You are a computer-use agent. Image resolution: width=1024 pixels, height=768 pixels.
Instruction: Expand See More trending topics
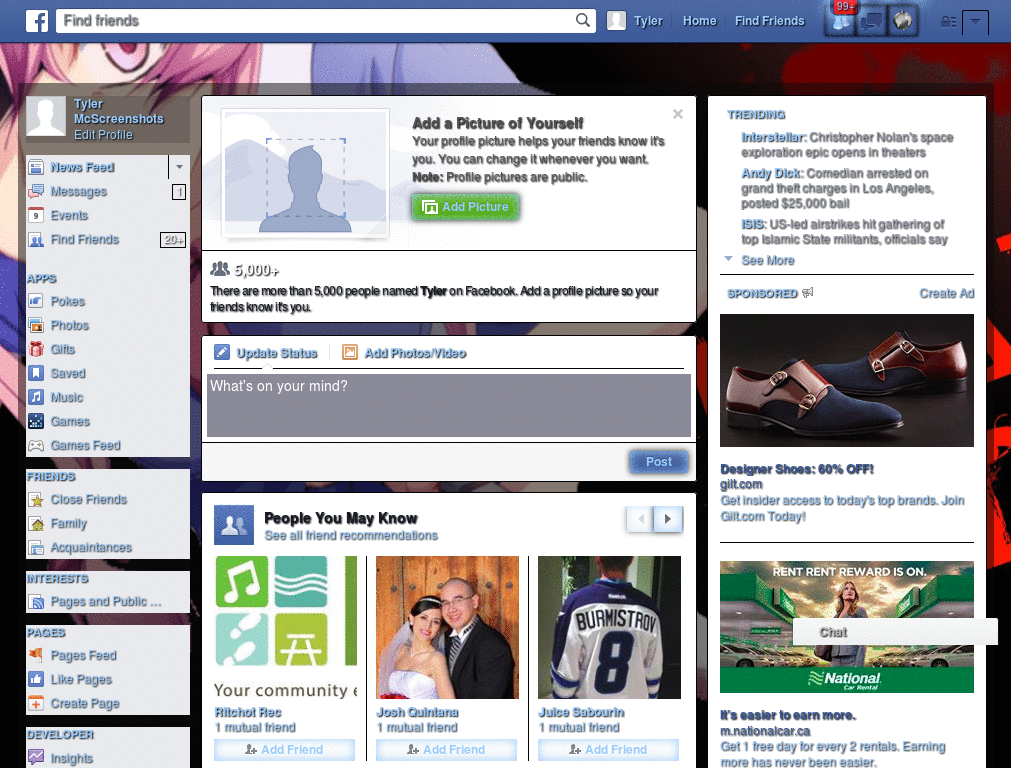click(x=767, y=261)
